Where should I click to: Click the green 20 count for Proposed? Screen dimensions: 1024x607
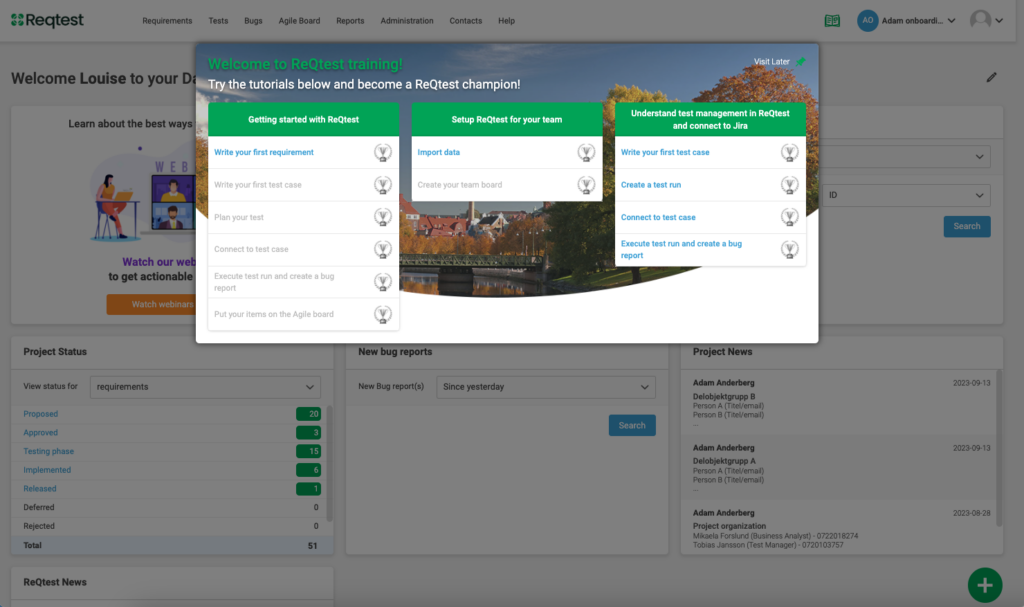point(308,414)
